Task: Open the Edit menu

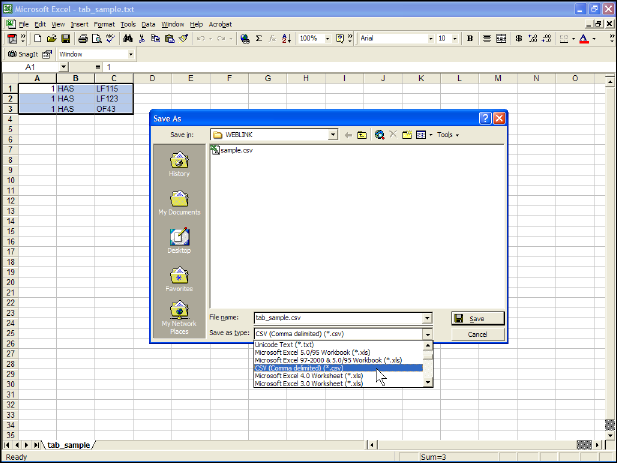Action: pos(40,24)
